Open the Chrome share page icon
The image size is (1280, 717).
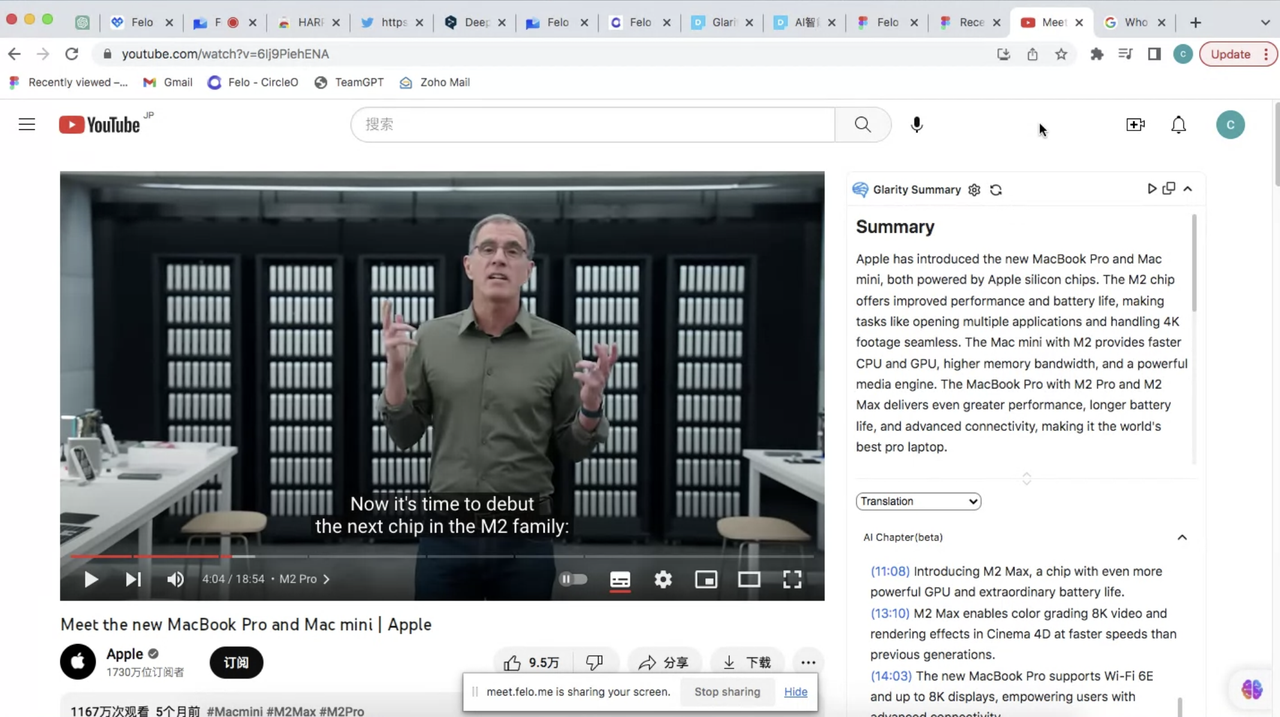[x=1032, y=54]
